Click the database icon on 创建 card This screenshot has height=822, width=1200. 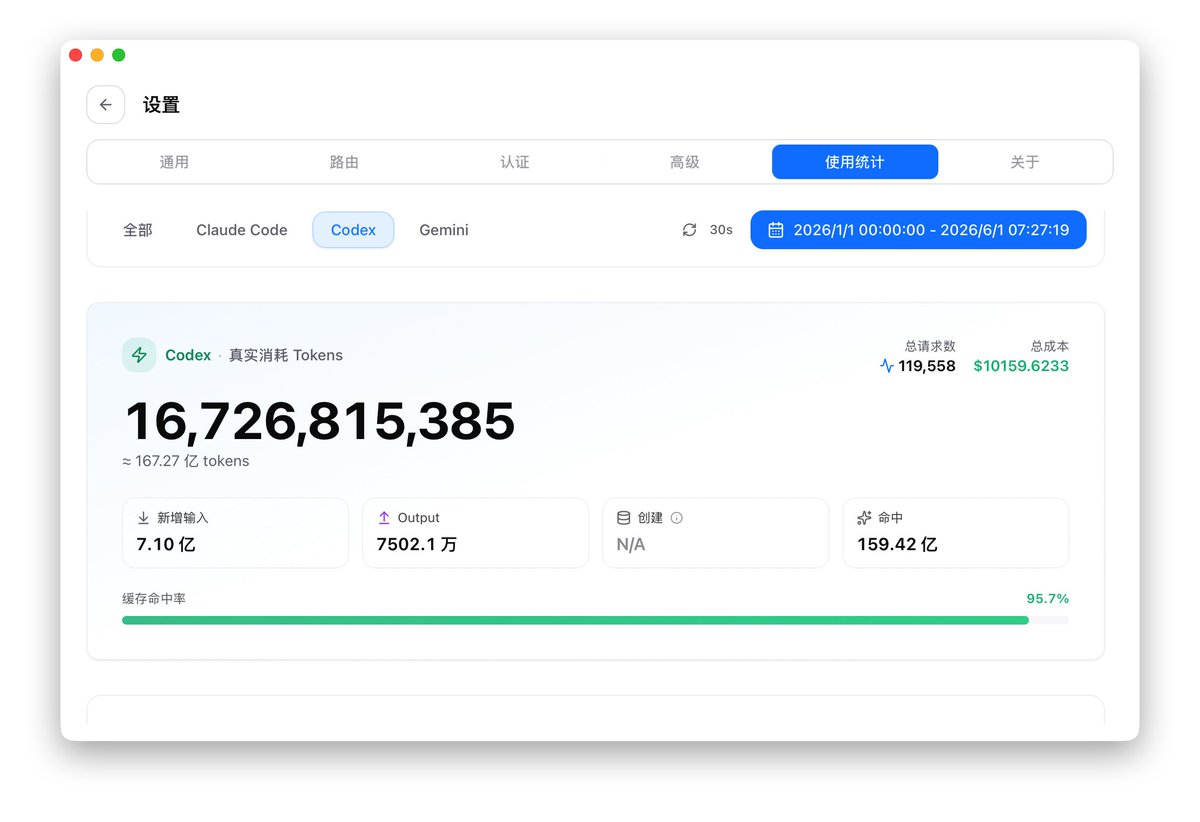[623, 518]
